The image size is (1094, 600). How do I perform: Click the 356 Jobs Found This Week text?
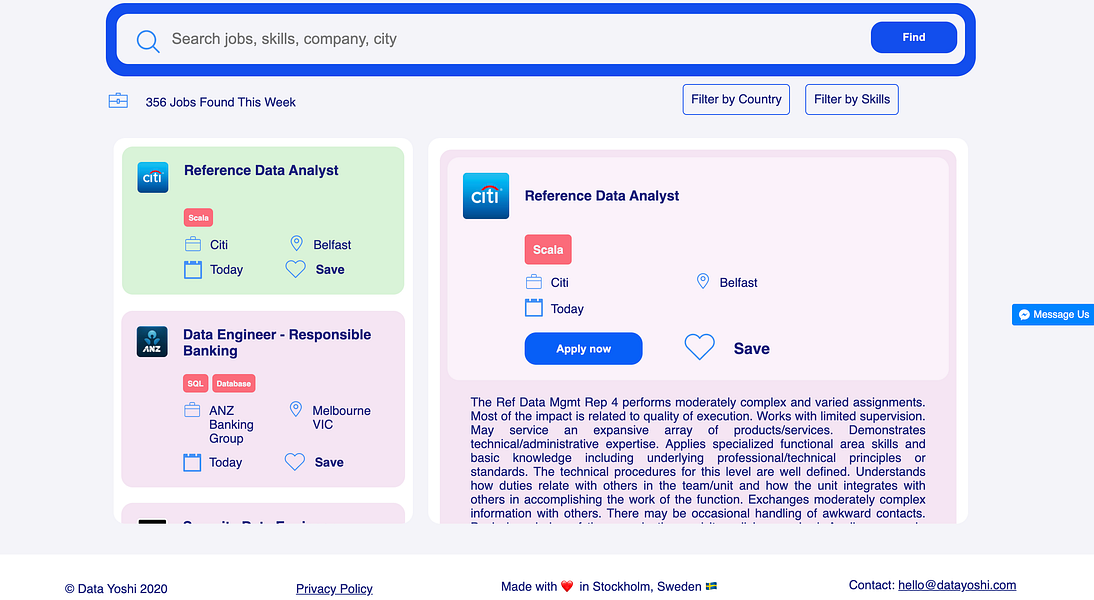tap(220, 103)
